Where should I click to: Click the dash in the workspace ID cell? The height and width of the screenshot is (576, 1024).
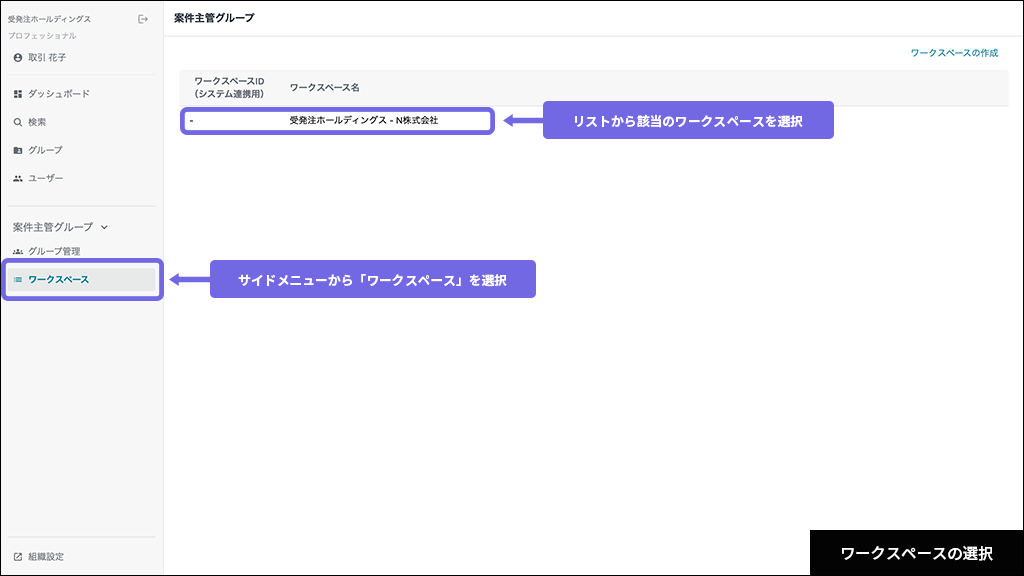[191, 121]
